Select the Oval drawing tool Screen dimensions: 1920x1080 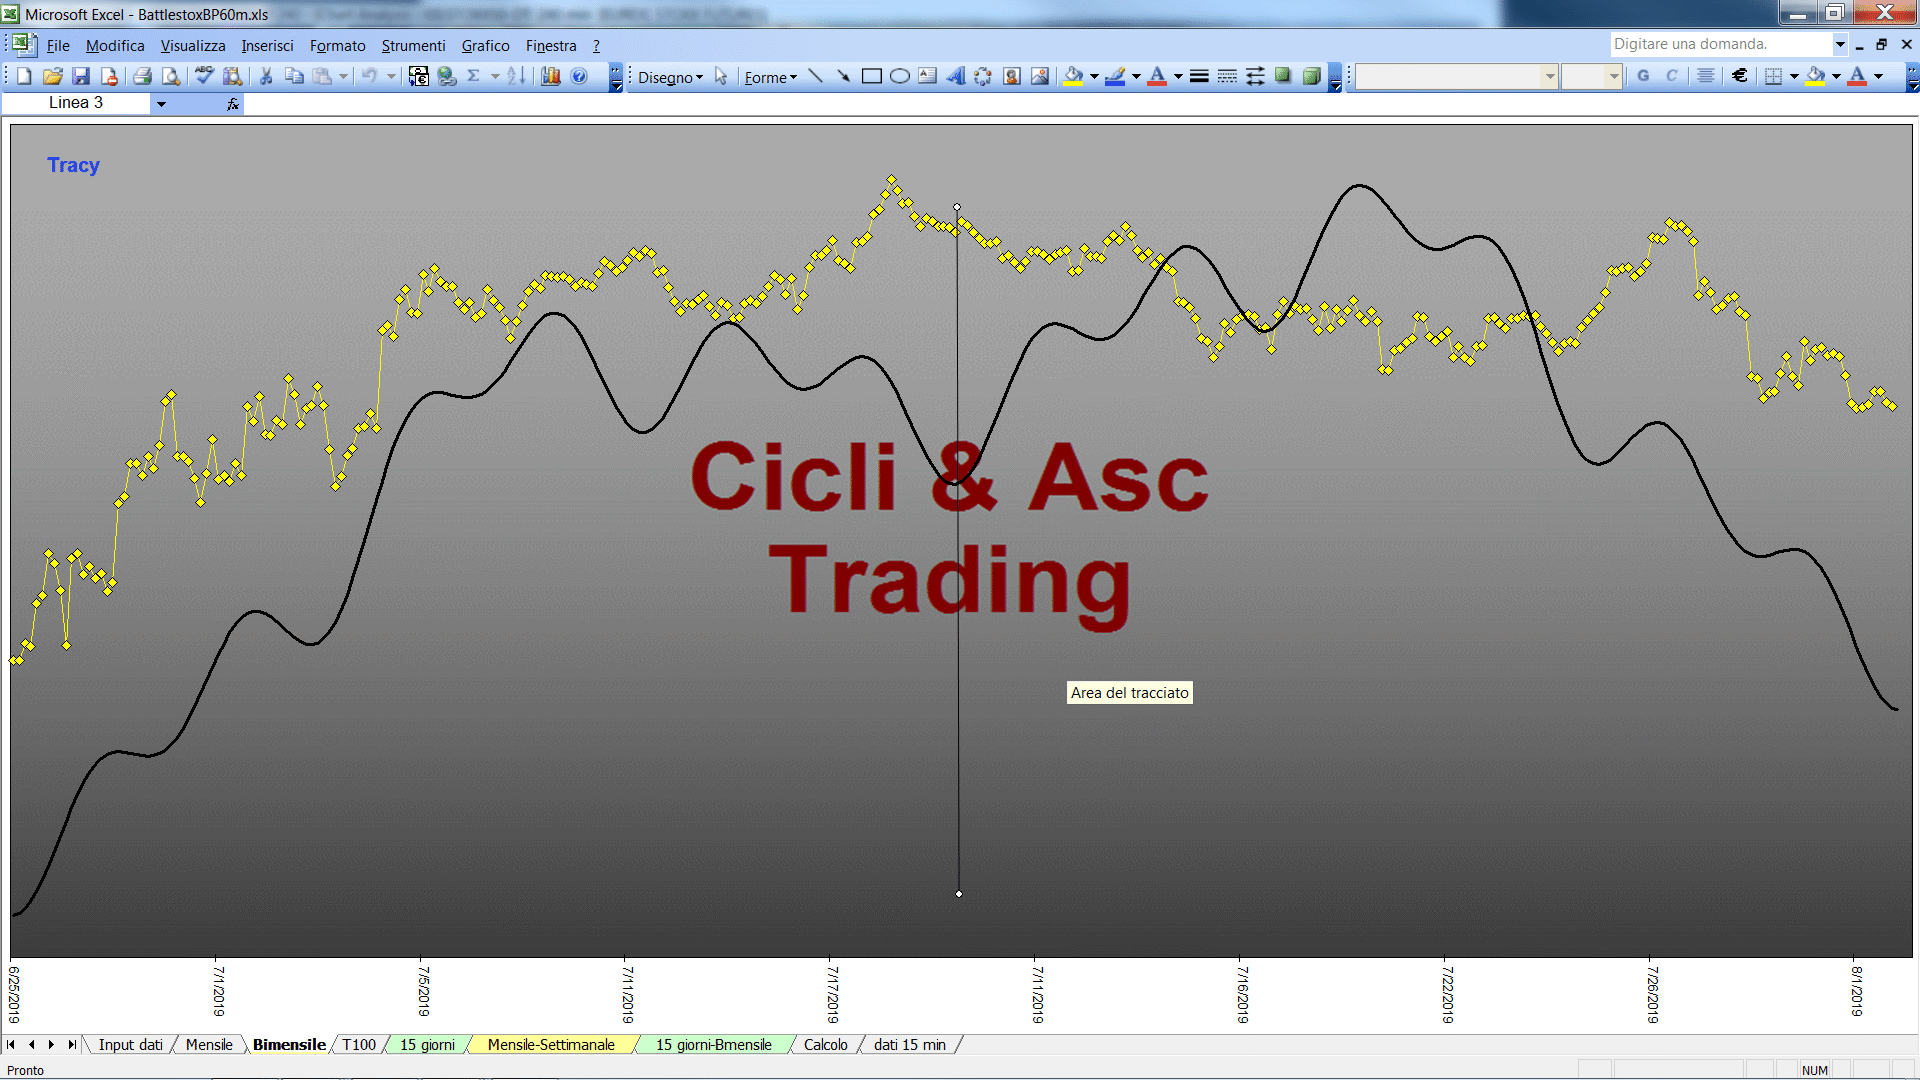click(x=899, y=77)
